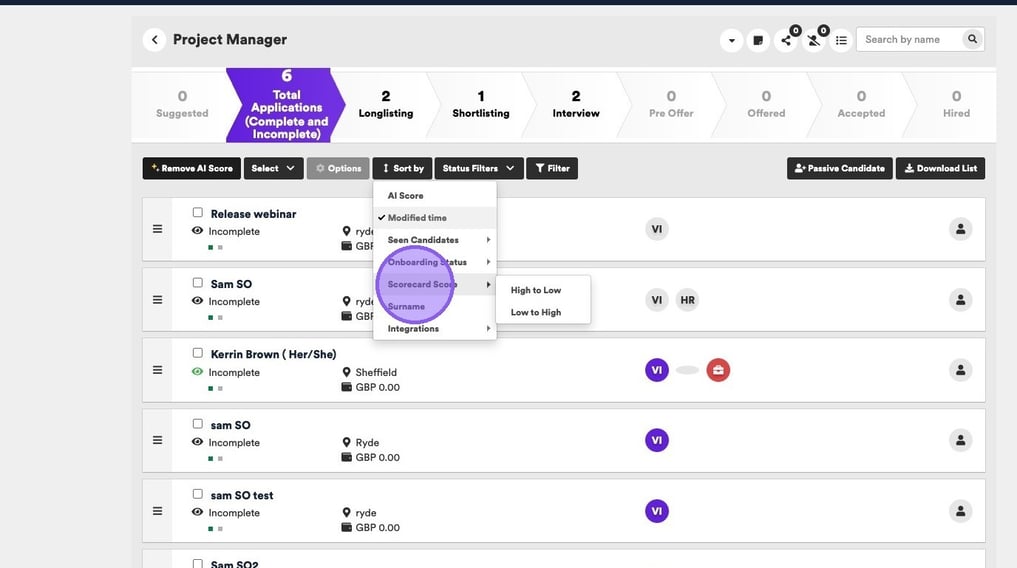Image resolution: width=1017 pixels, height=568 pixels.
Task: Open the caret dropdown in header
Action: [x=732, y=41]
